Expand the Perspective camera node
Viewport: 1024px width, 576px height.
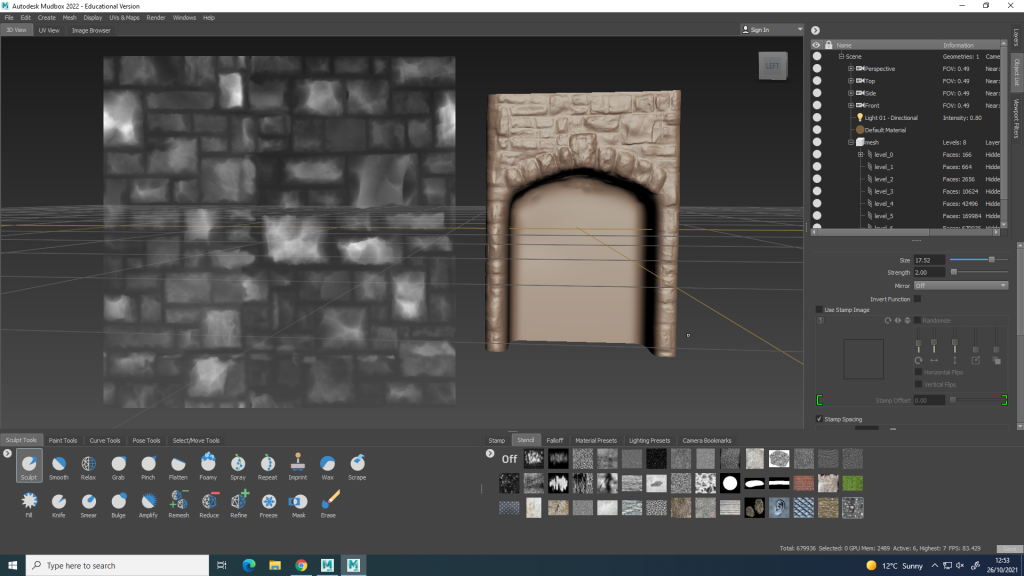pyautogui.click(x=851, y=69)
